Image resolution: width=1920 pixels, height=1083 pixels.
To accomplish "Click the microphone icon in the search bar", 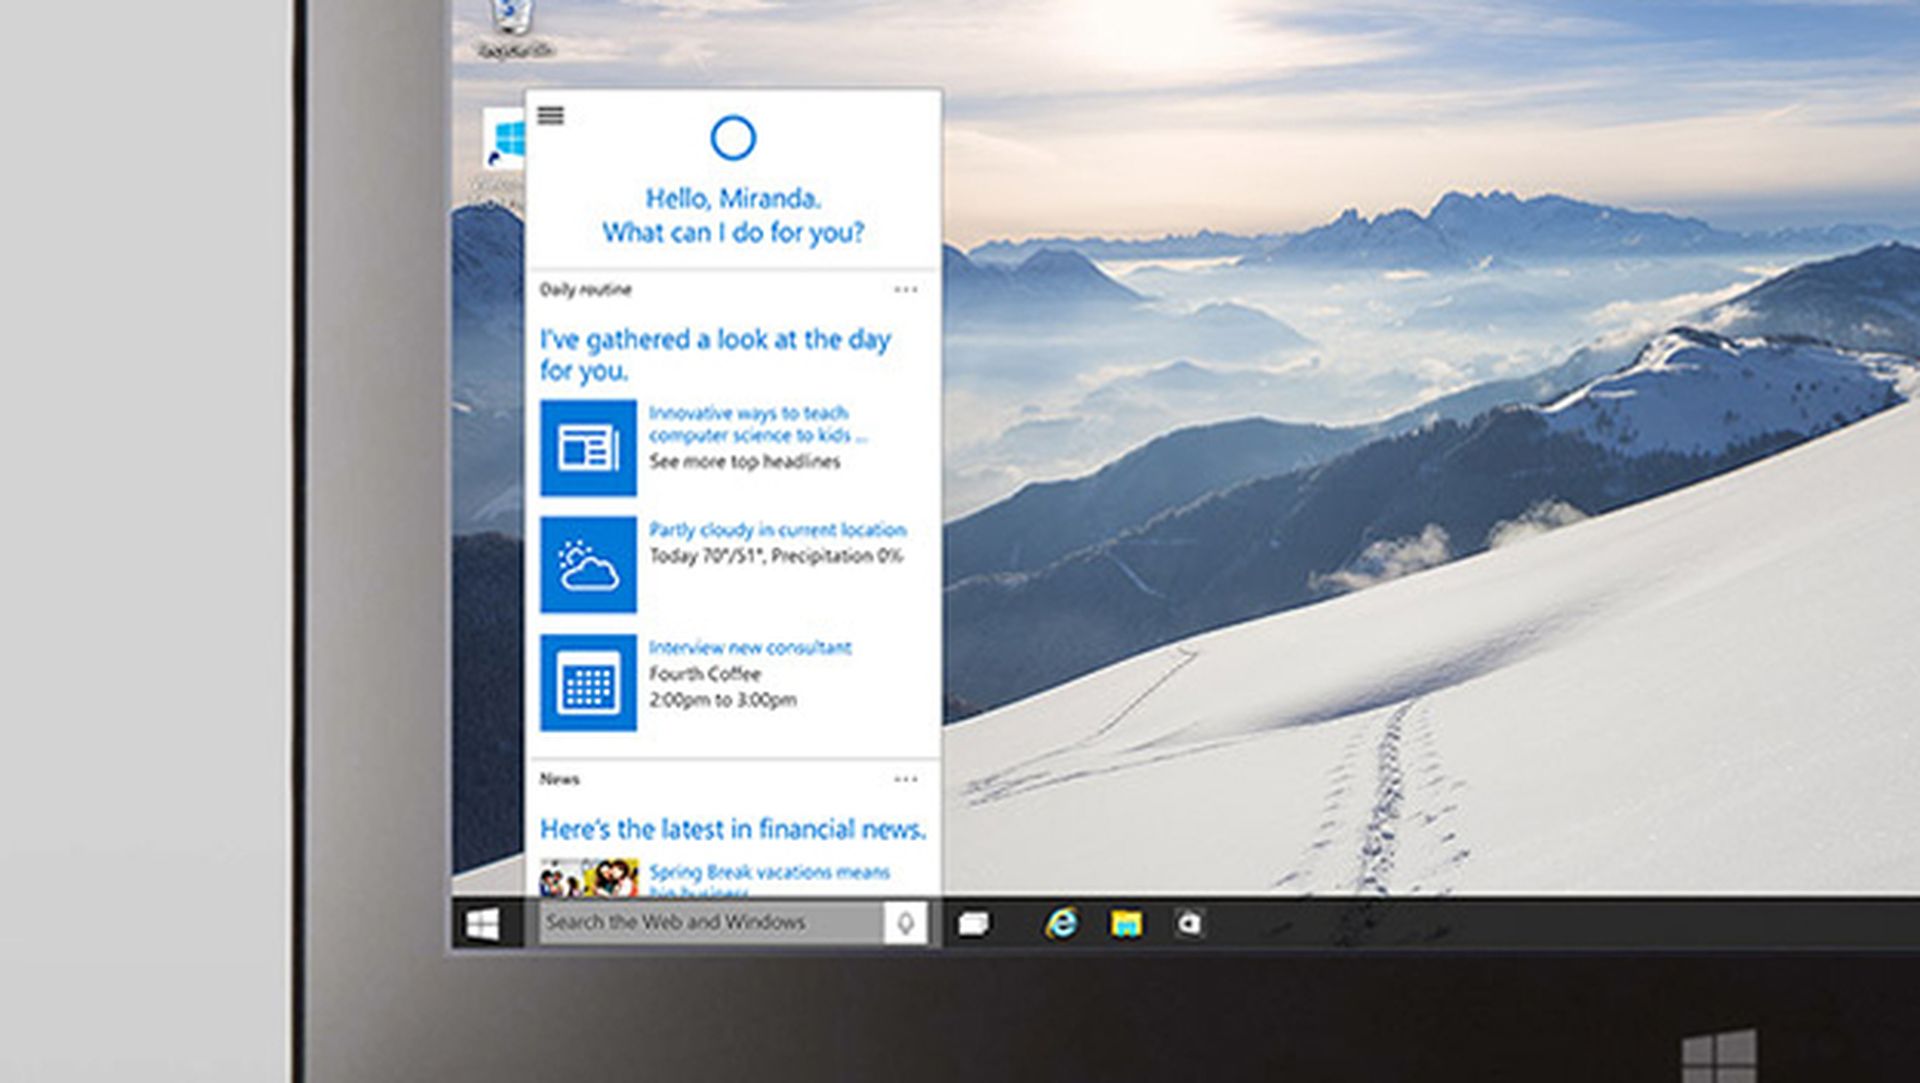I will (x=907, y=923).
